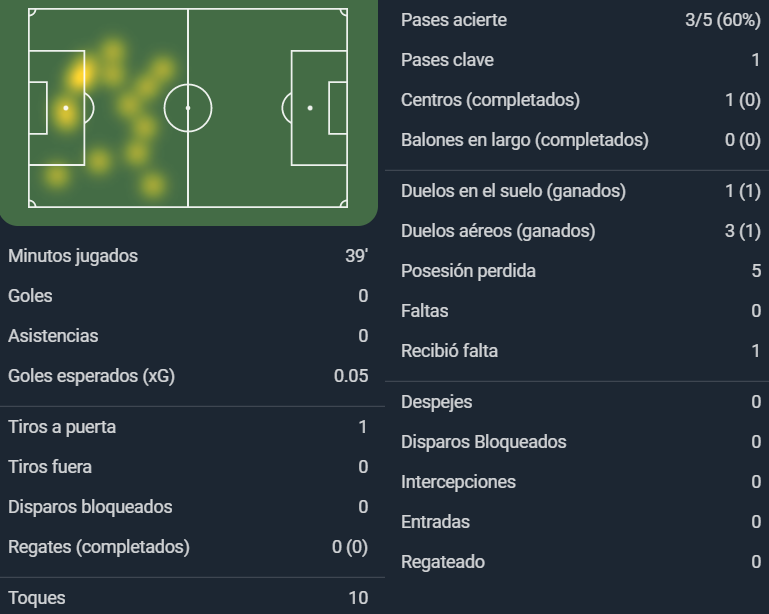The image size is (769, 614).
Task: Select the Pases clave row
Action: point(581,60)
